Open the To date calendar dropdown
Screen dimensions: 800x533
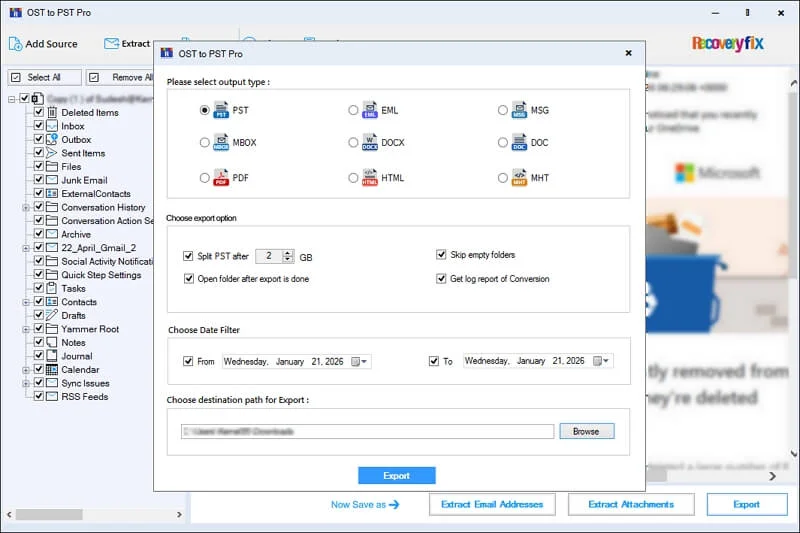[601, 361]
